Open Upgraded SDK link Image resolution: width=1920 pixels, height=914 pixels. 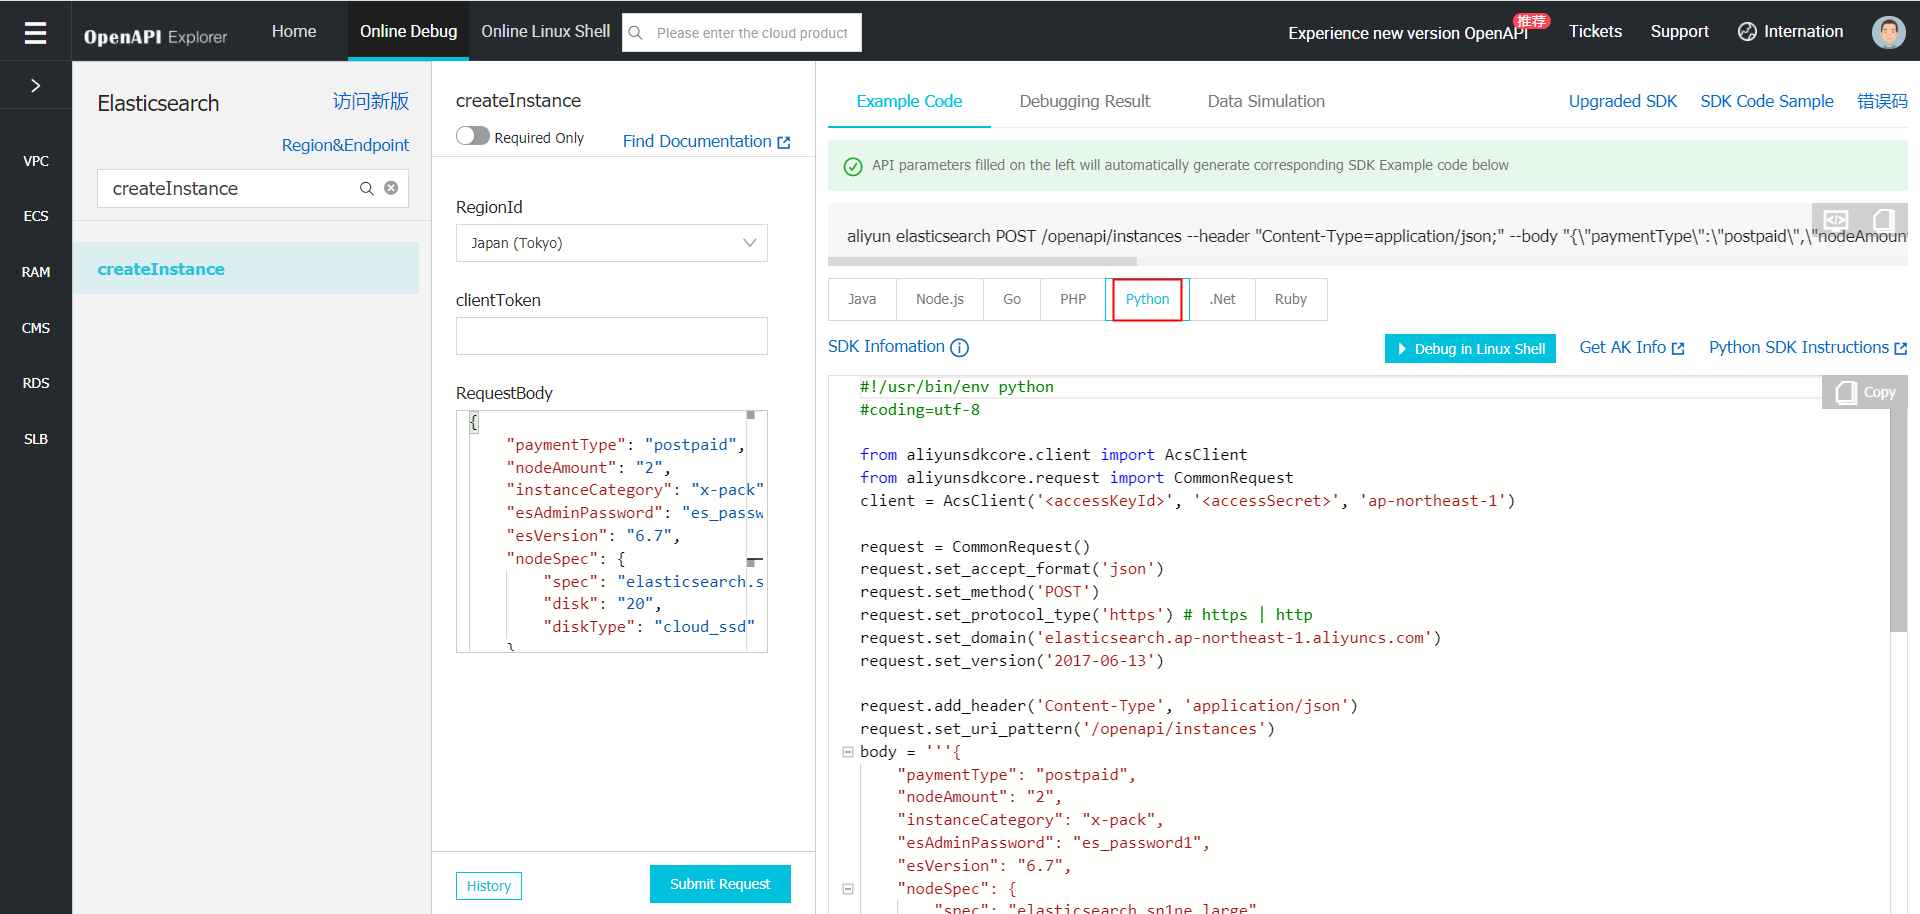coord(1622,101)
